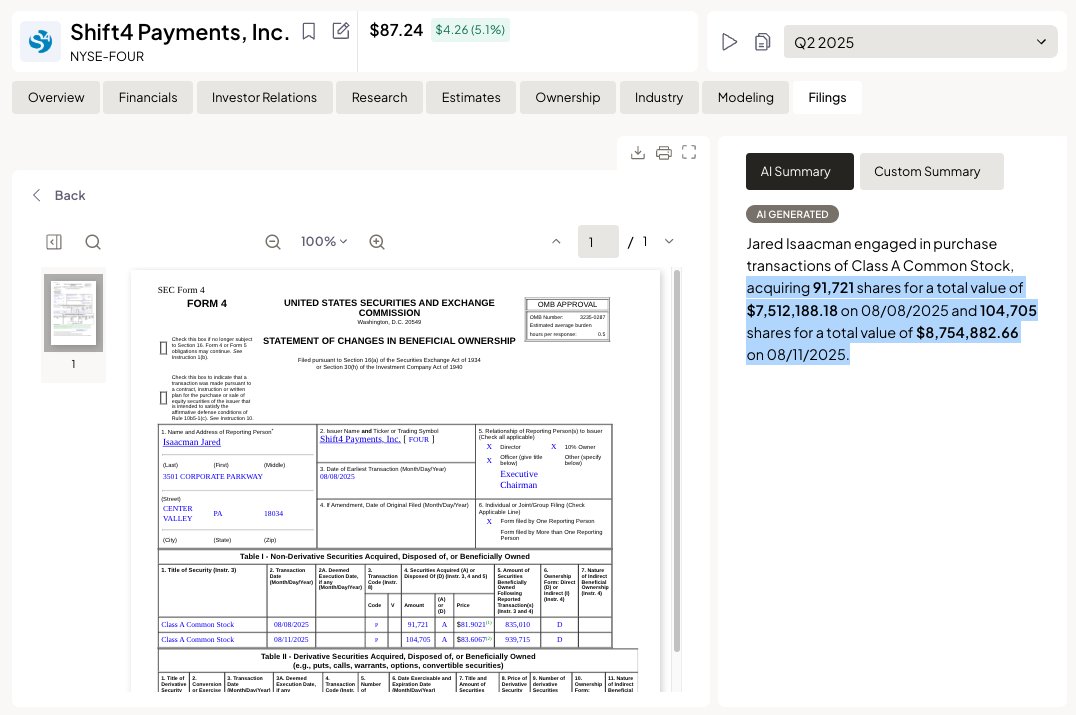Go to the previous page arrow
The height and width of the screenshot is (715, 1076).
point(556,242)
